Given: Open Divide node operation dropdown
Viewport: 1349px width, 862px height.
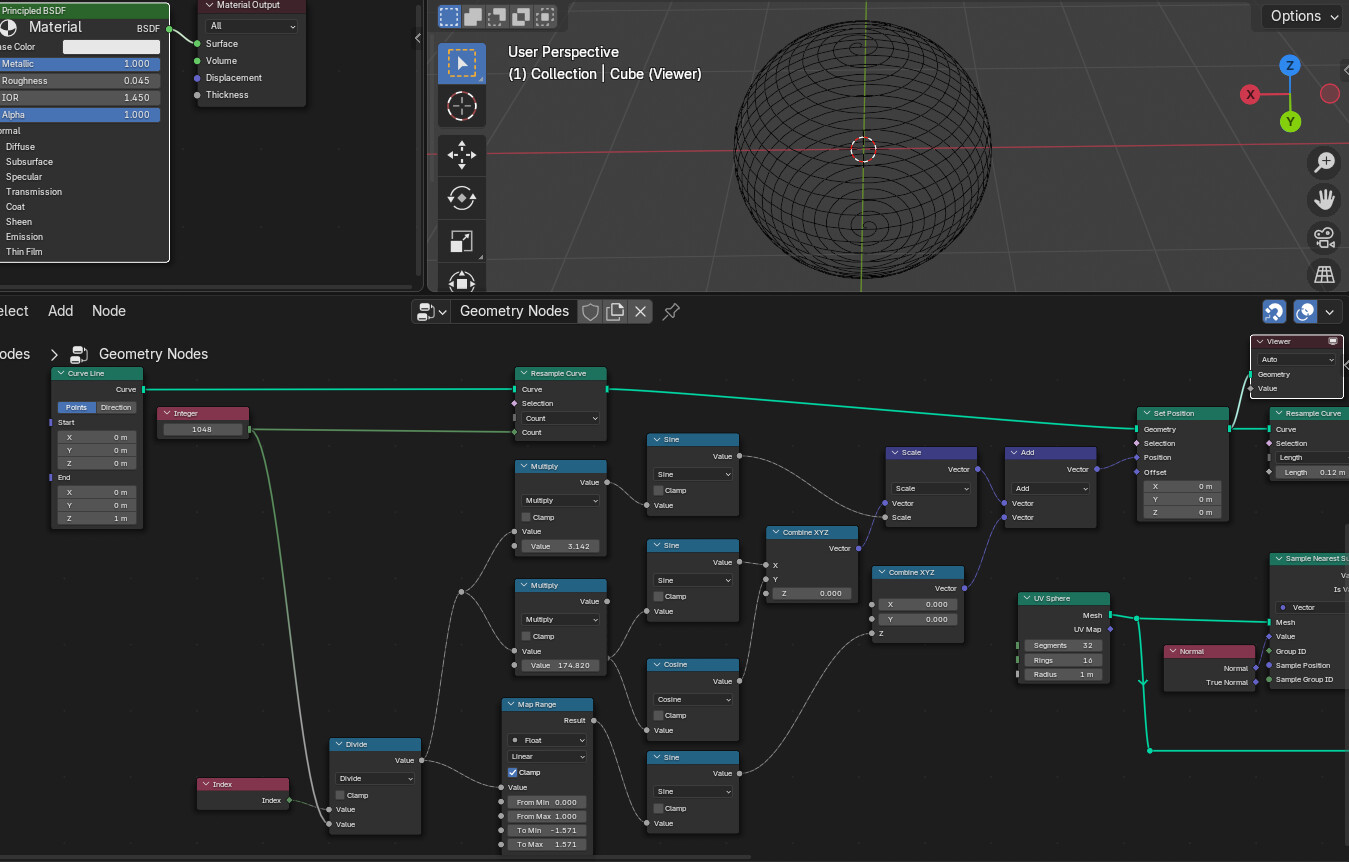Looking at the screenshot, I should click(x=375, y=778).
